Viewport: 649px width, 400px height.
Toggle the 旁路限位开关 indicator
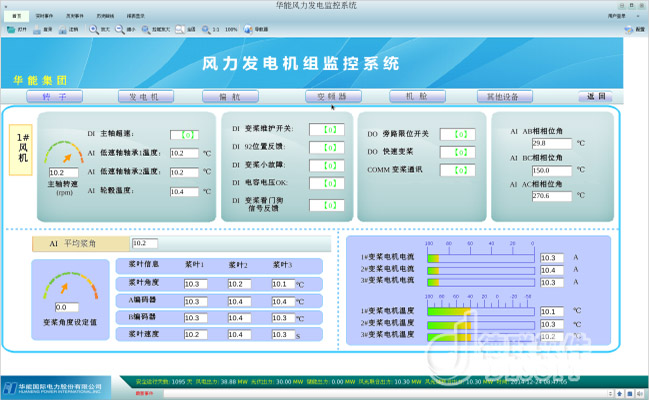[x=460, y=133]
